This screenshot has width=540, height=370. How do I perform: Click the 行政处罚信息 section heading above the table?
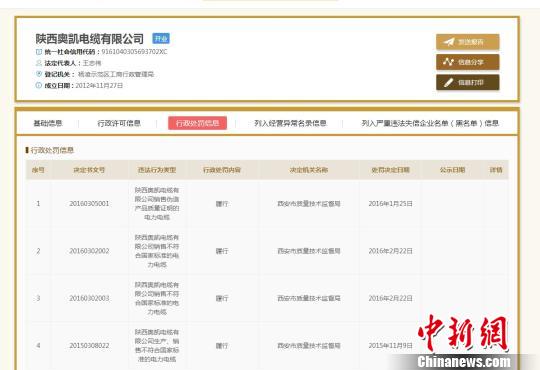52,150
